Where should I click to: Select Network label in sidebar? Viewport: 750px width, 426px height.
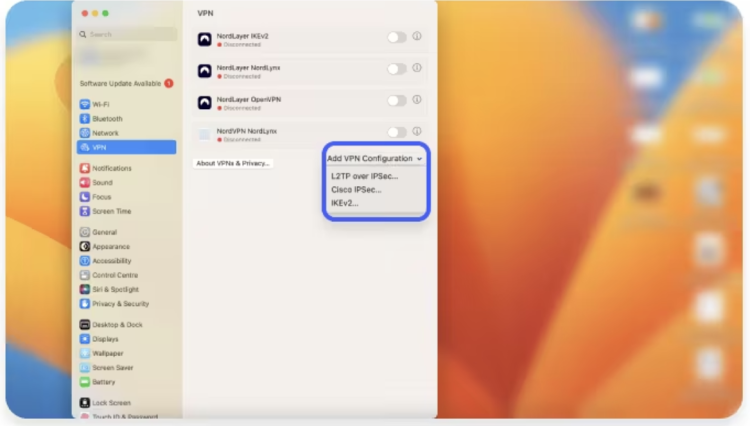point(105,133)
